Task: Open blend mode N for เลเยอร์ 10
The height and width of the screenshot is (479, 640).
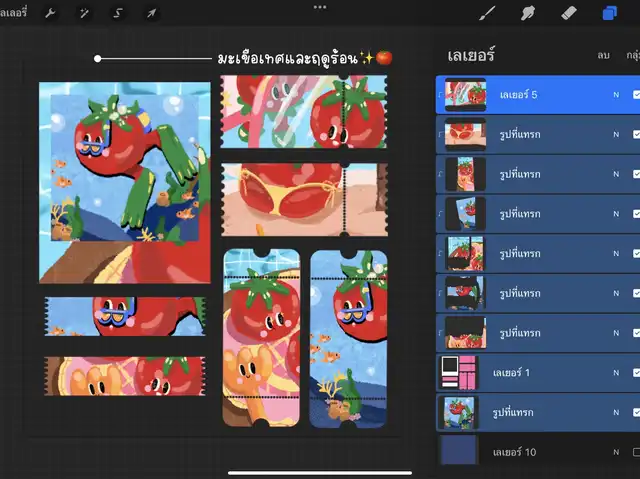Action: tap(616, 452)
